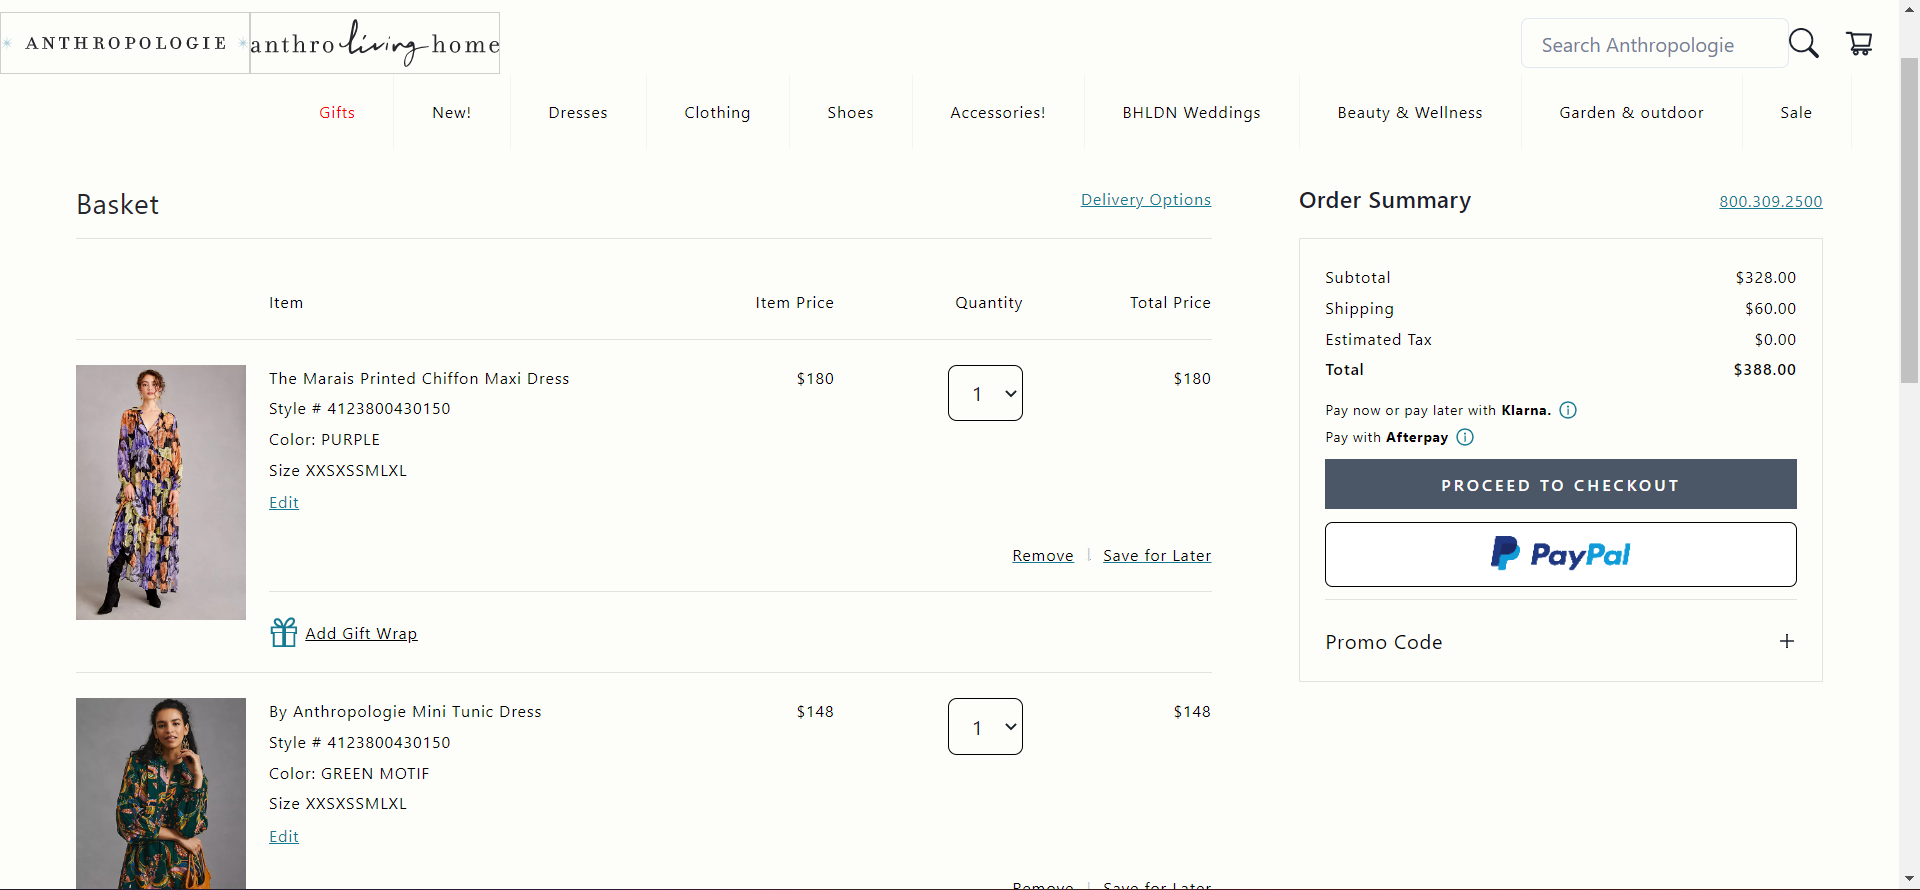Save Marais Chiffon Dress for later
The width and height of the screenshot is (1920, 890).
[x=1157, y=556]
